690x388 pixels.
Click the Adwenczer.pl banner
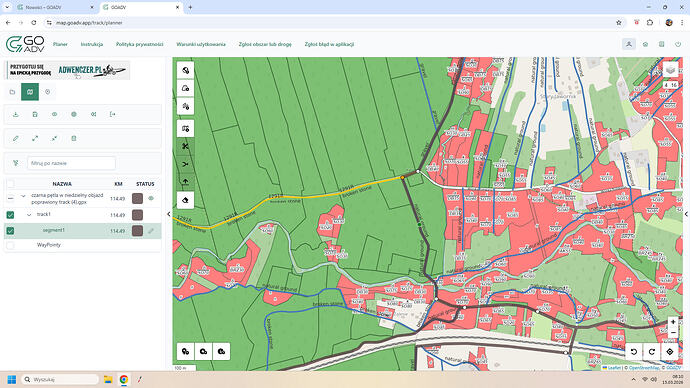[68, 70]
